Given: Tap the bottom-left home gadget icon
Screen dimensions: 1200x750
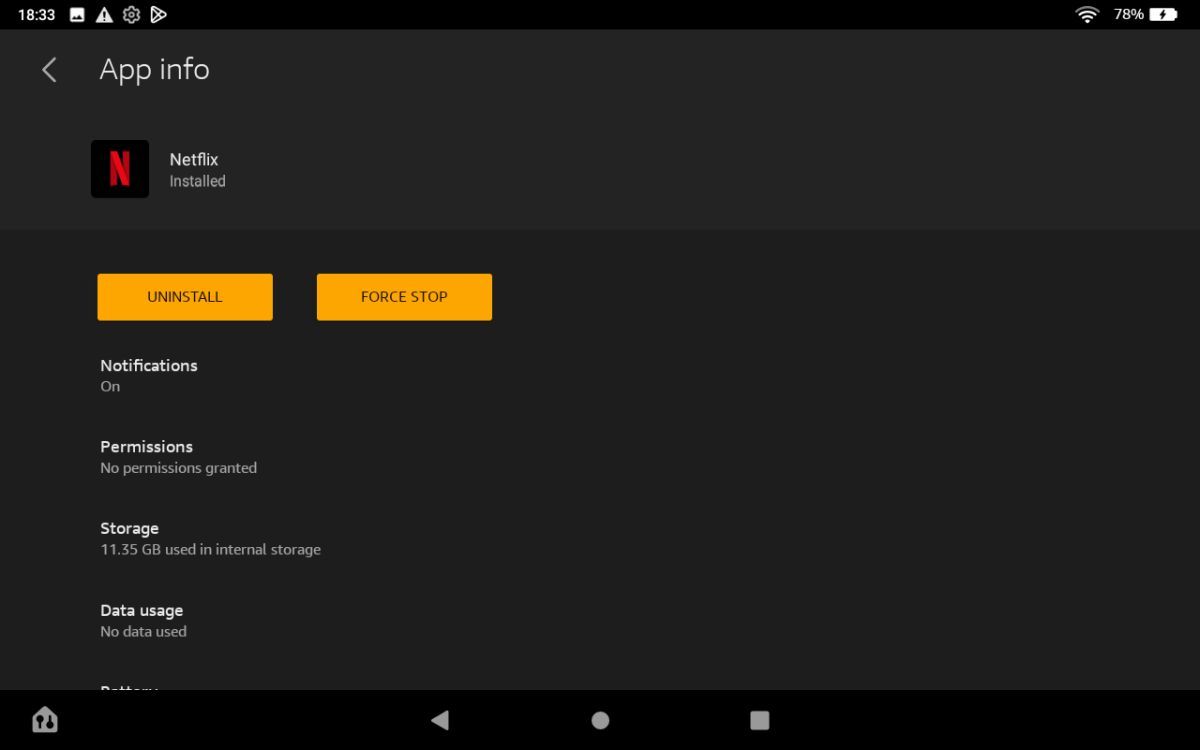Looking at the screenshot, I should 45,720.
